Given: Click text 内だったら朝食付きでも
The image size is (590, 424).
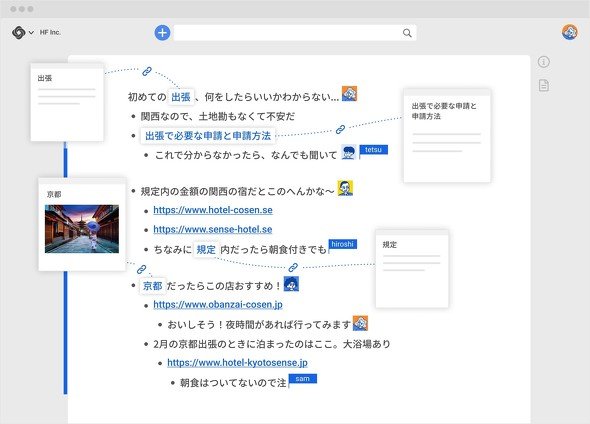Looking at the screenshot, I should (273, 250).
